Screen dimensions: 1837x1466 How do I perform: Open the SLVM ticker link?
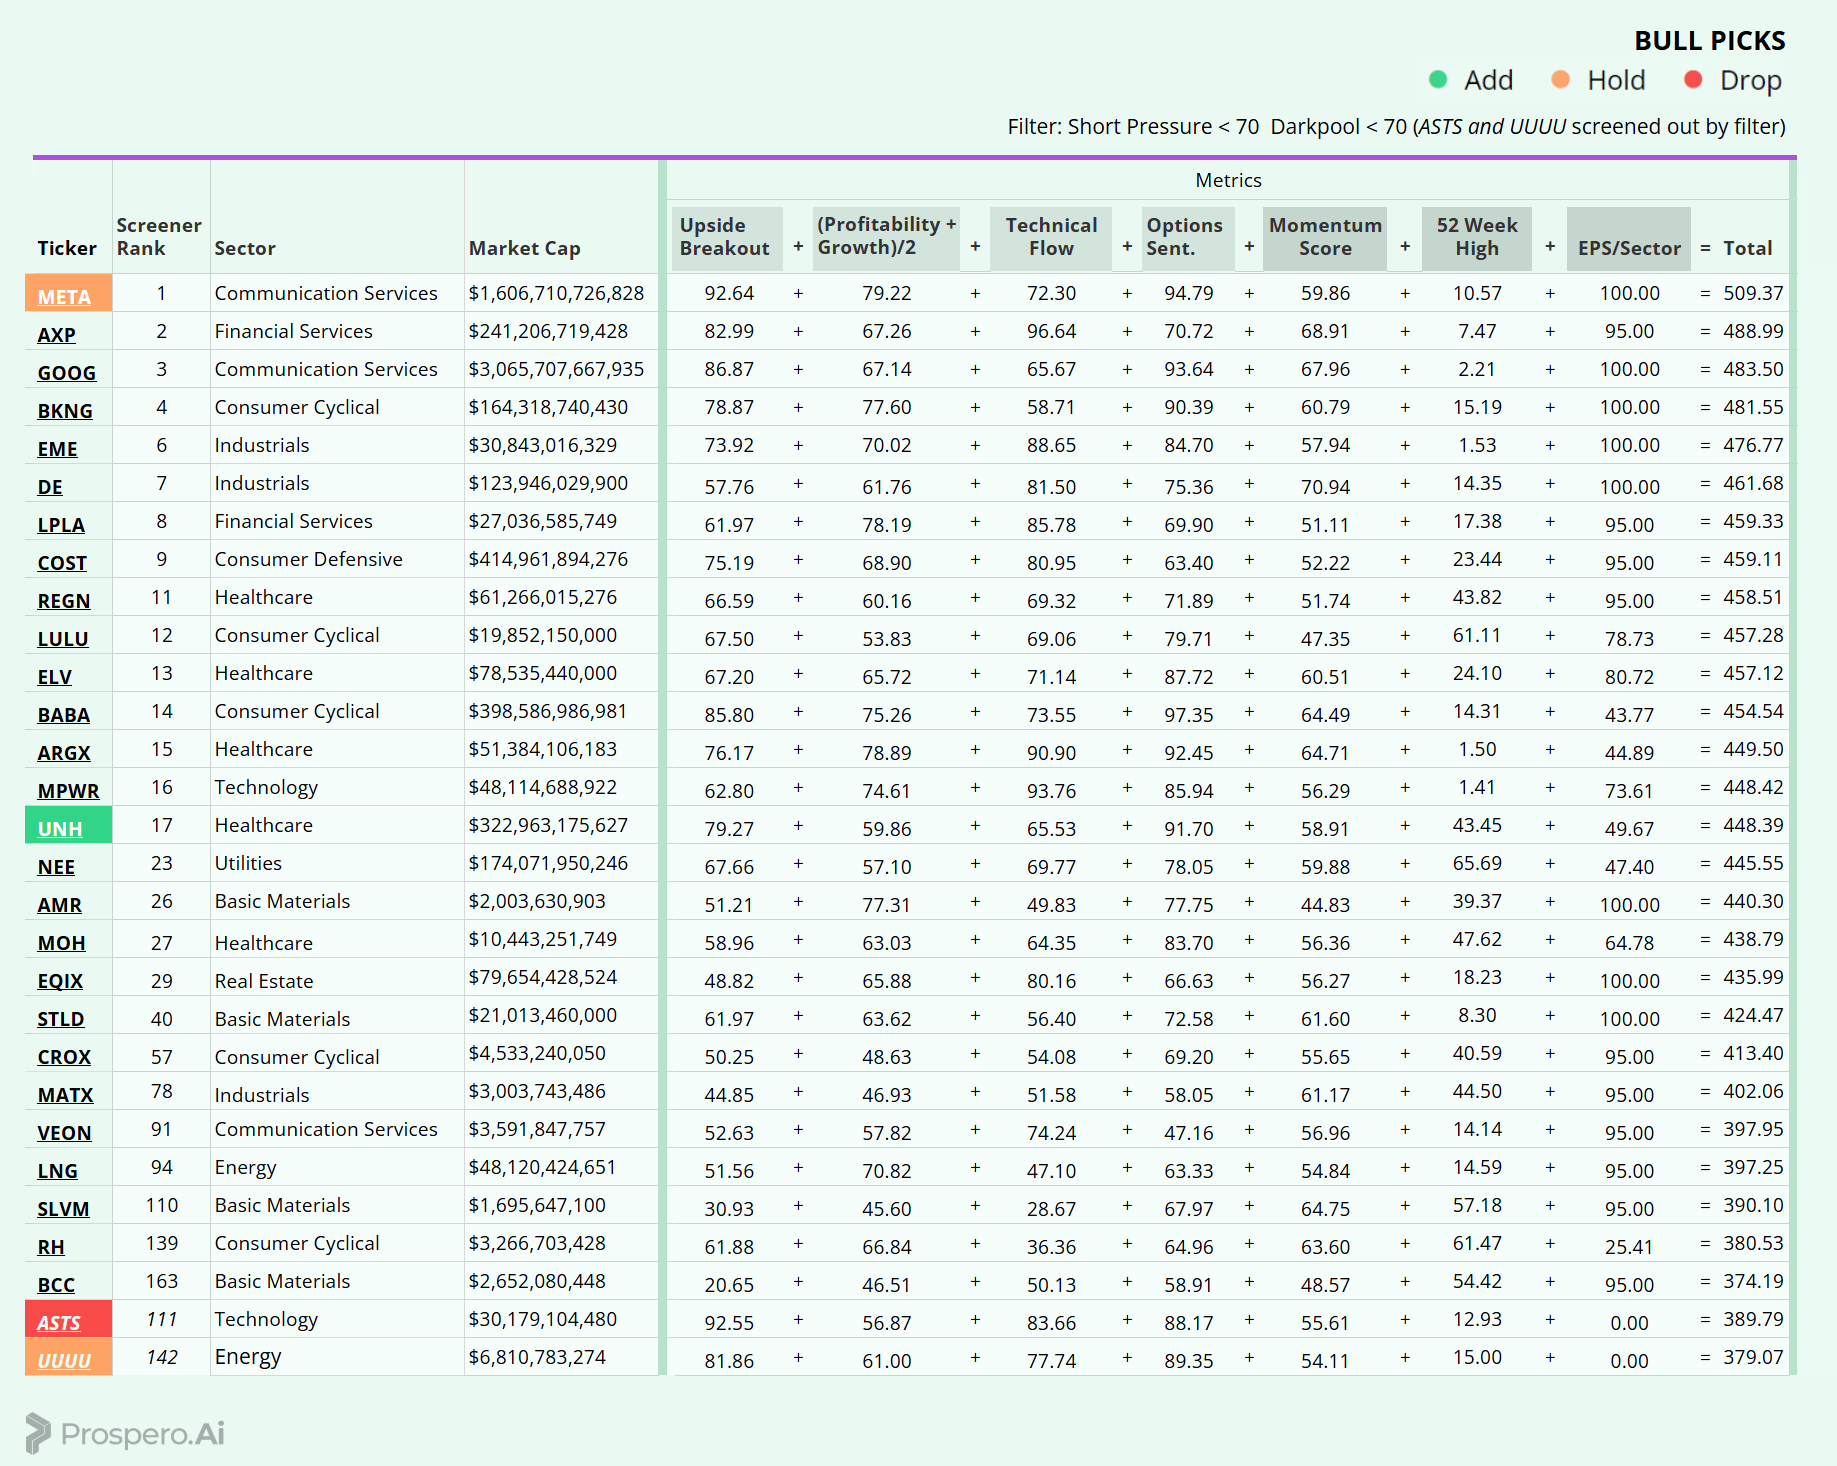pyautogui.click(x=63, y=1209)
